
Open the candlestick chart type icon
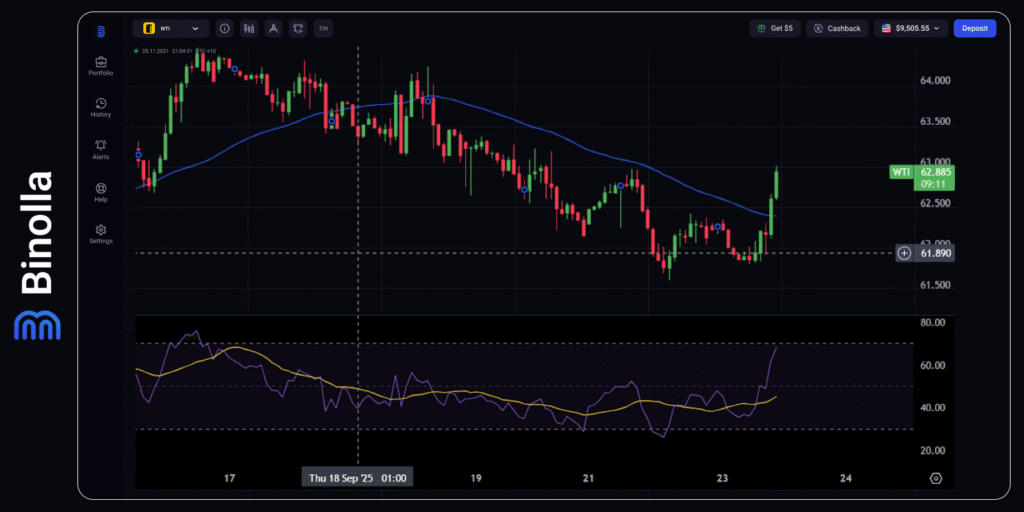(x=248, y=29)
